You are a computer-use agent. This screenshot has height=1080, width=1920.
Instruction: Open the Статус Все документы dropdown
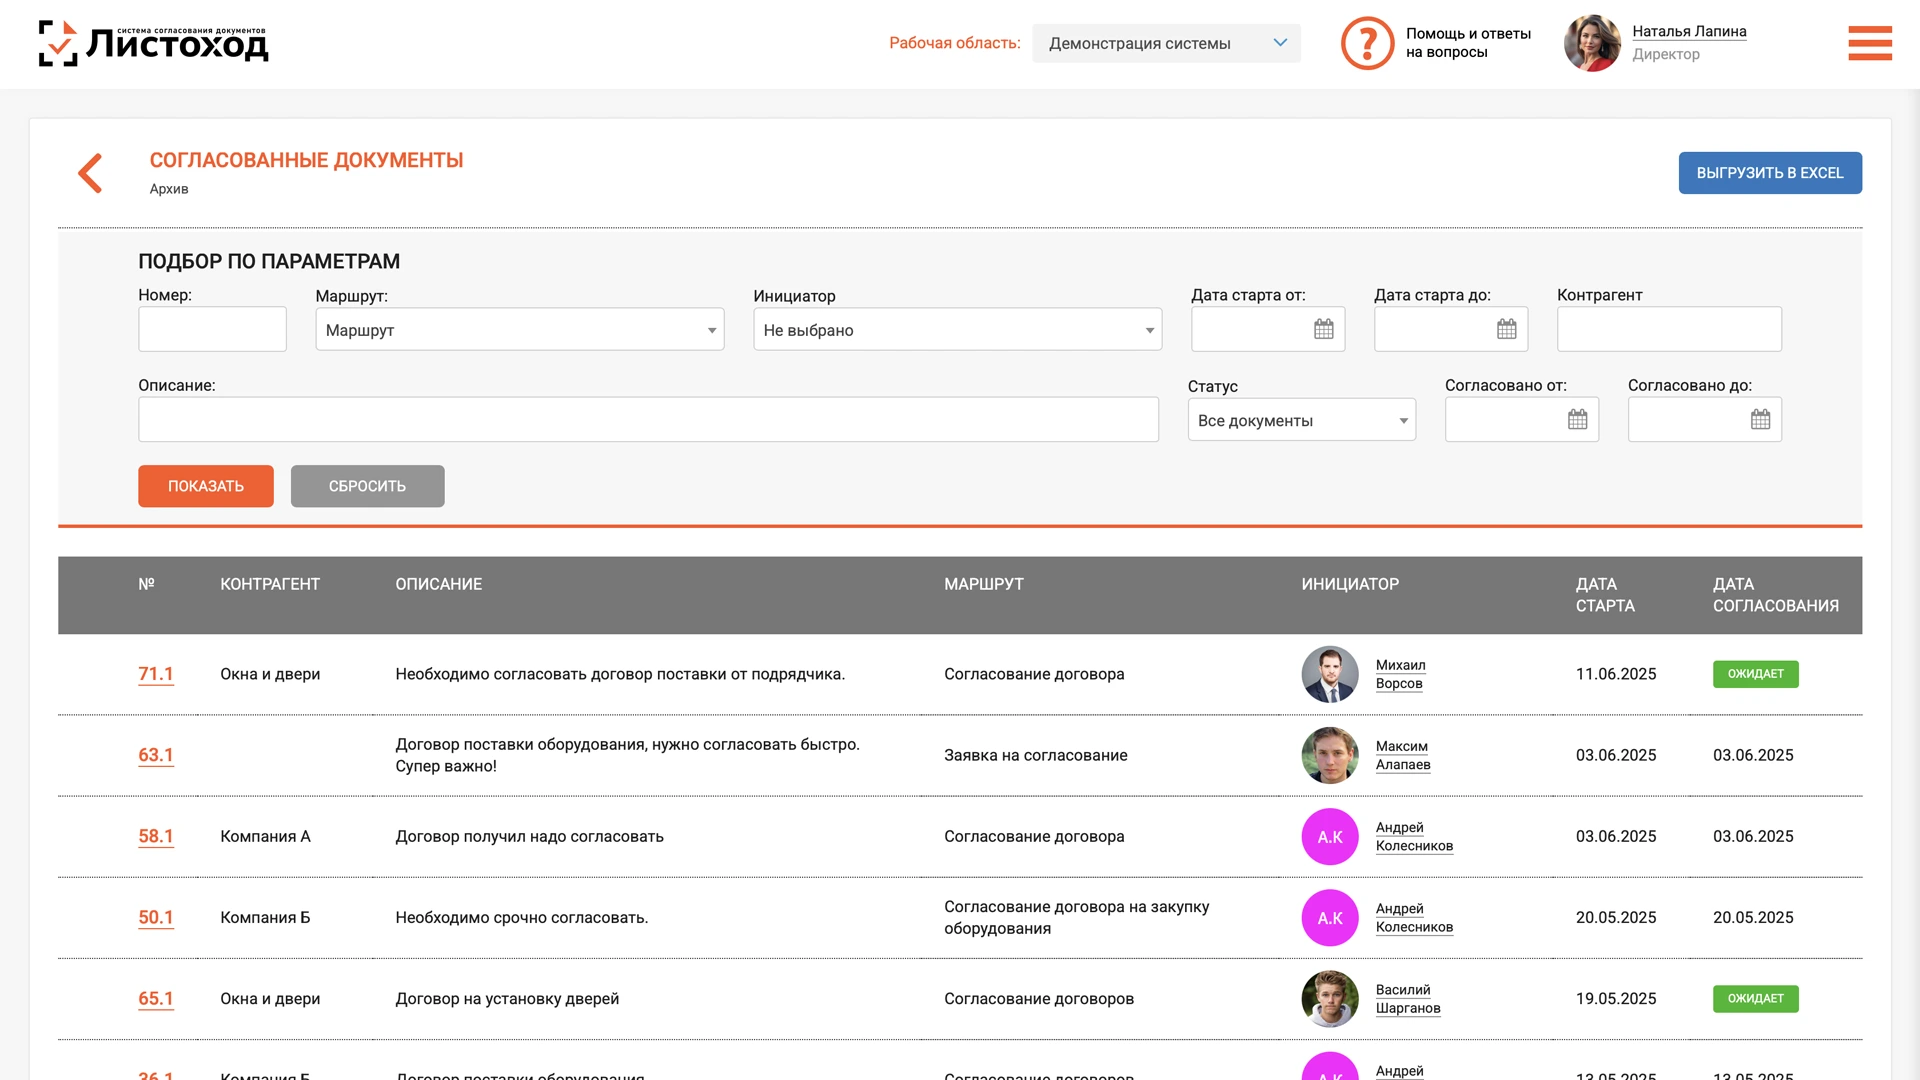(1301, 420)
